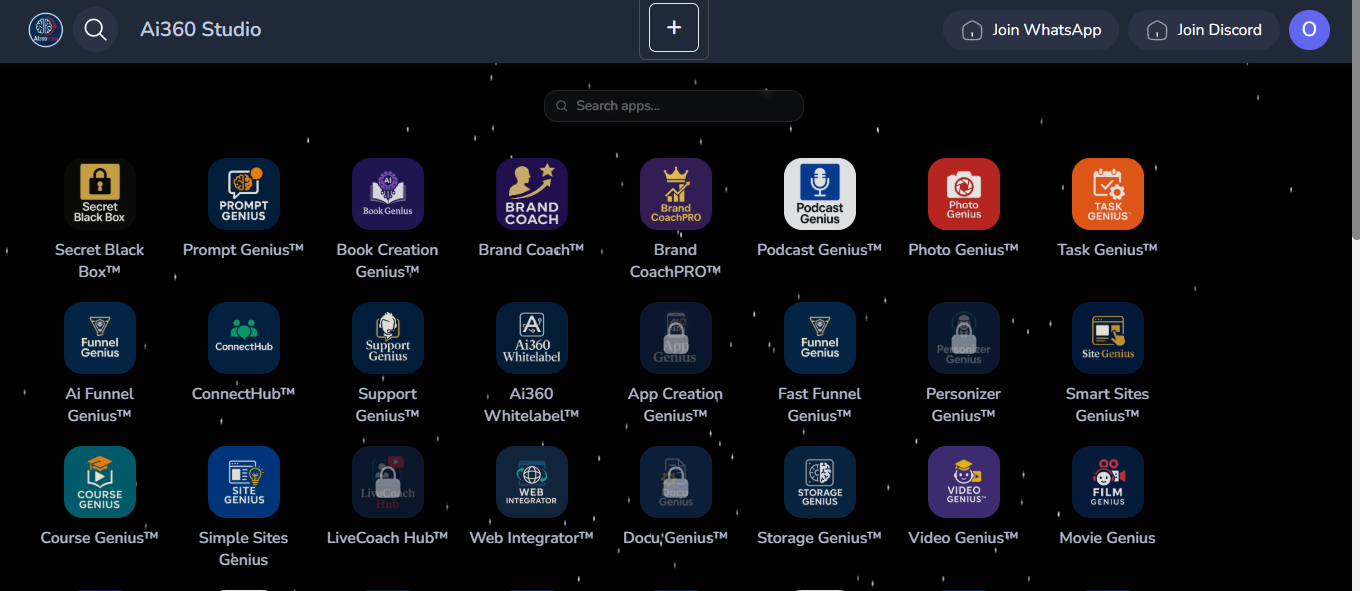Image resolution: width=1360 pixels, height=591 pixels.
Task: Open the Video Genius app icon
Action: click(x=964, y=482)
